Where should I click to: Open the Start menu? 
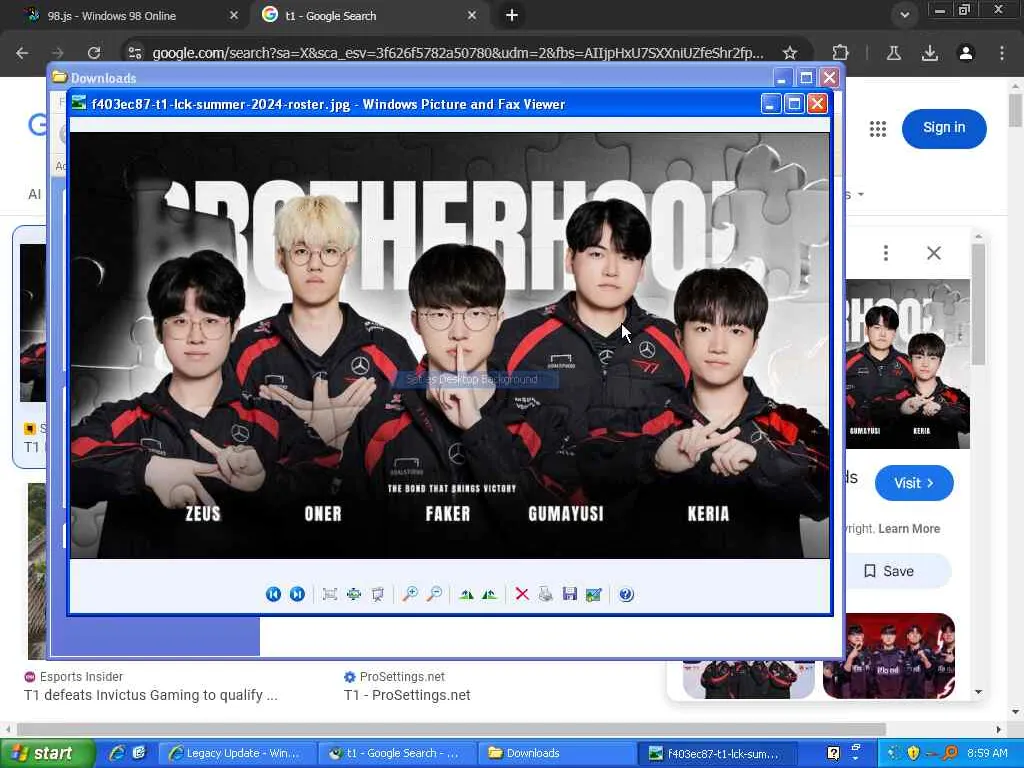[x=47, y=753]
